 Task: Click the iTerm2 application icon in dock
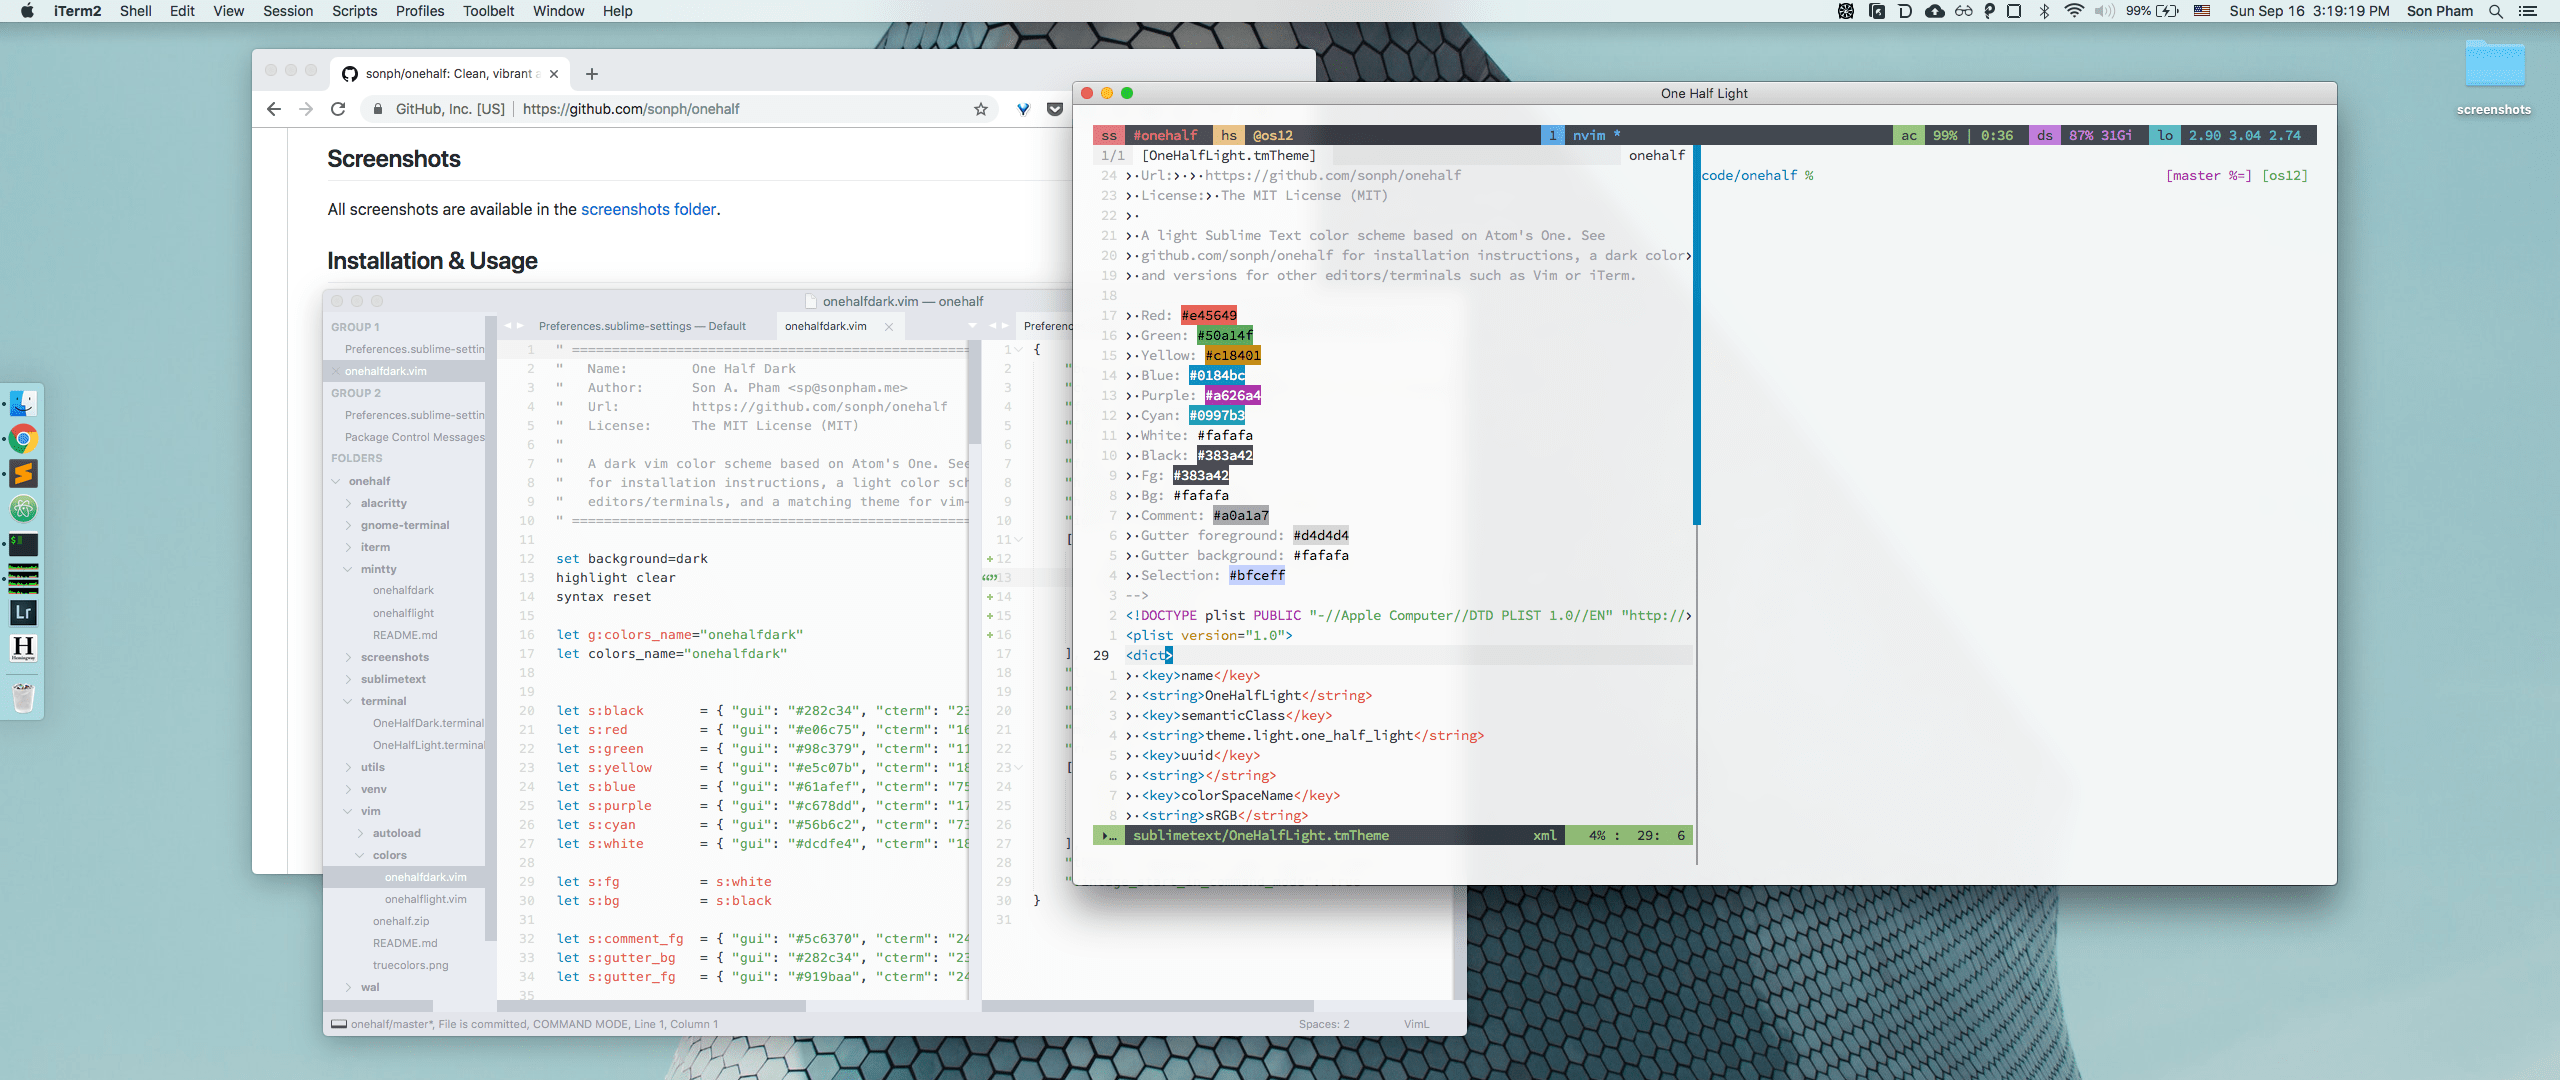coord(24,543)
